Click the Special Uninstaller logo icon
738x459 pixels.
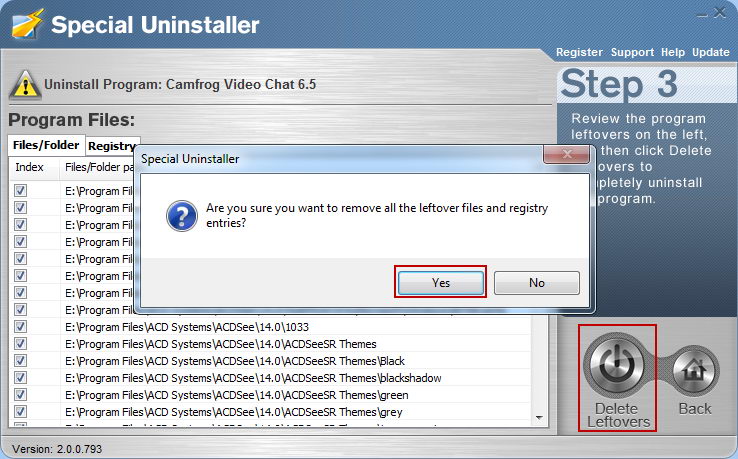[x=28, y=24]
